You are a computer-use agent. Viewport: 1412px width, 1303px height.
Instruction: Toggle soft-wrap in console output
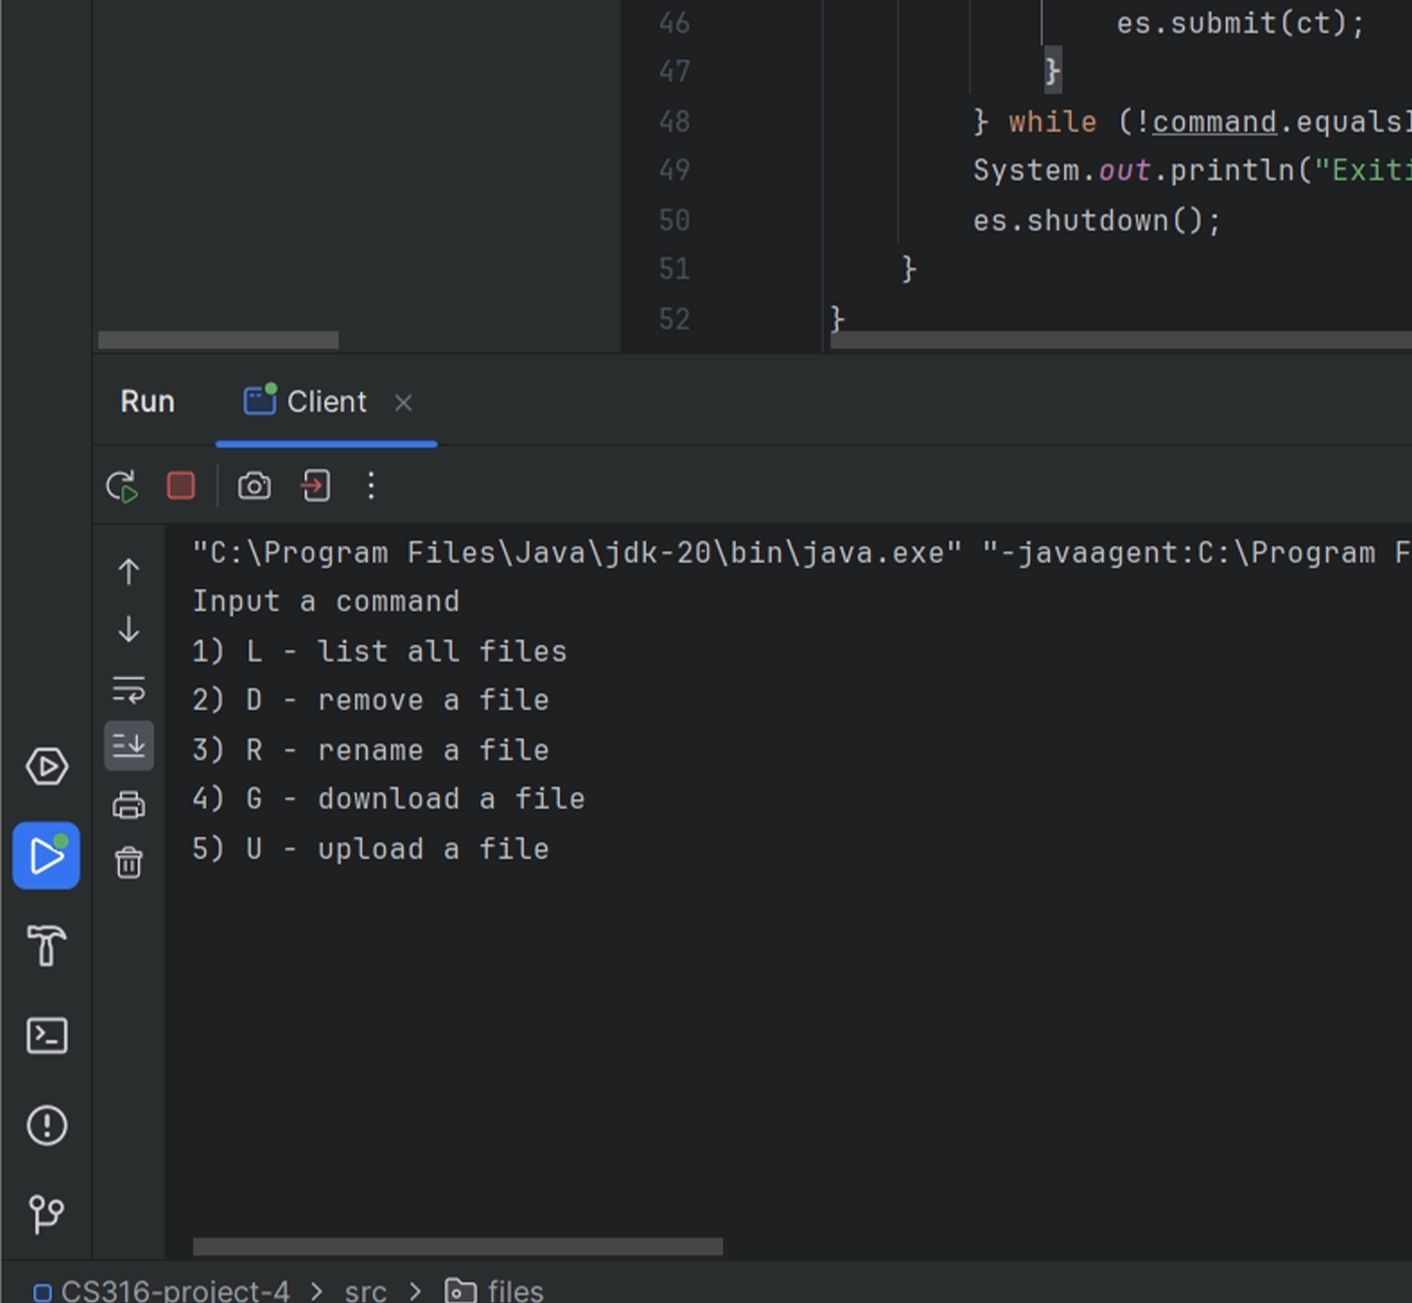(x=129, y=689)
